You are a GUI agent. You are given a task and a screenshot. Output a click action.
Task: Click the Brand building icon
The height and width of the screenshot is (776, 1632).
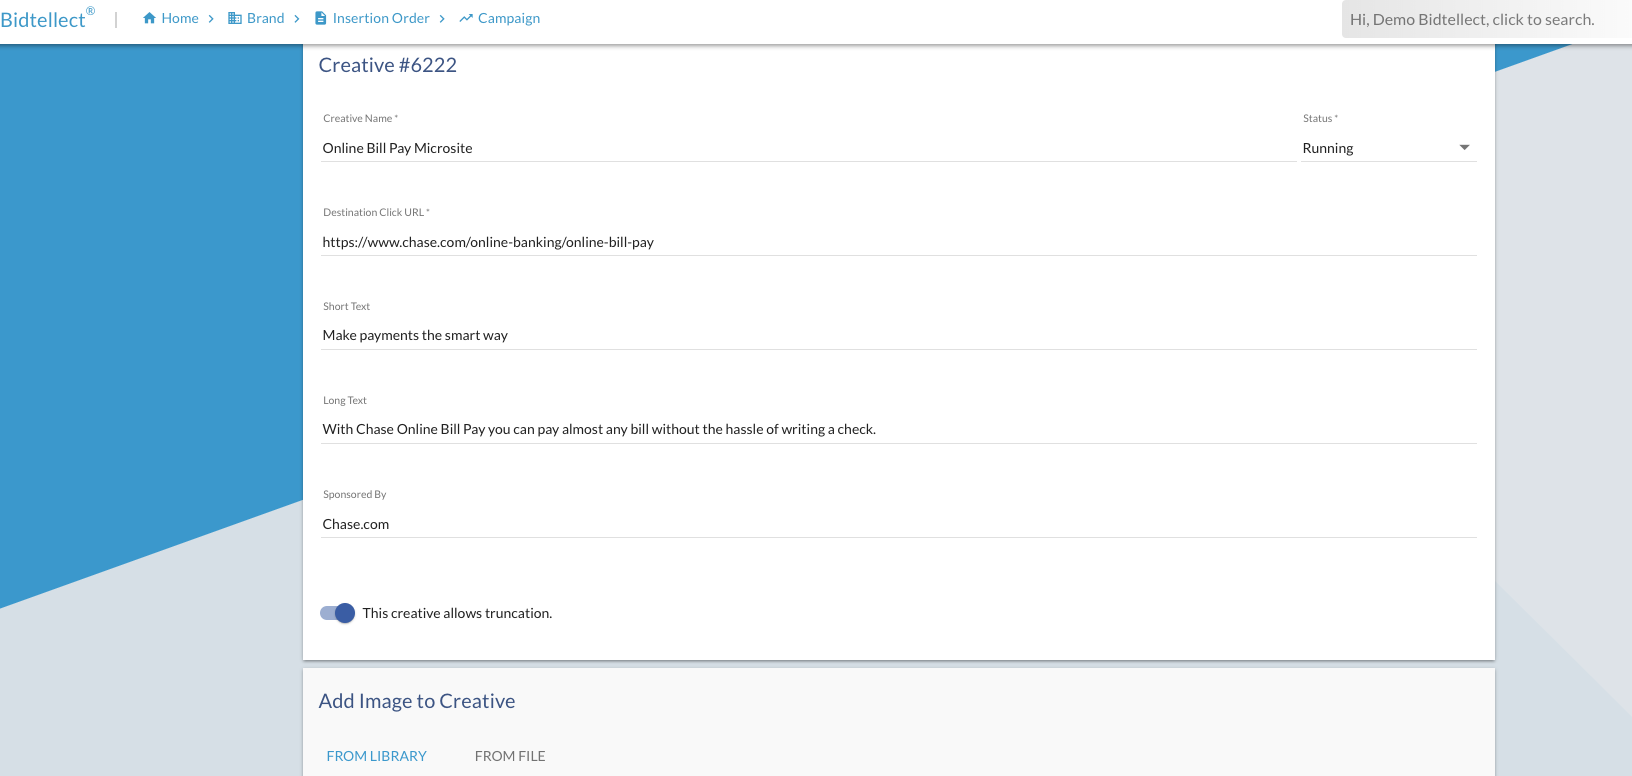tap(235, 18)
